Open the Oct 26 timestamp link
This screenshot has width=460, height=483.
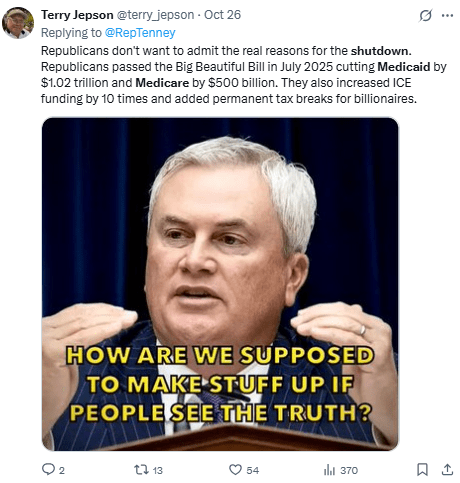point(222,15)
